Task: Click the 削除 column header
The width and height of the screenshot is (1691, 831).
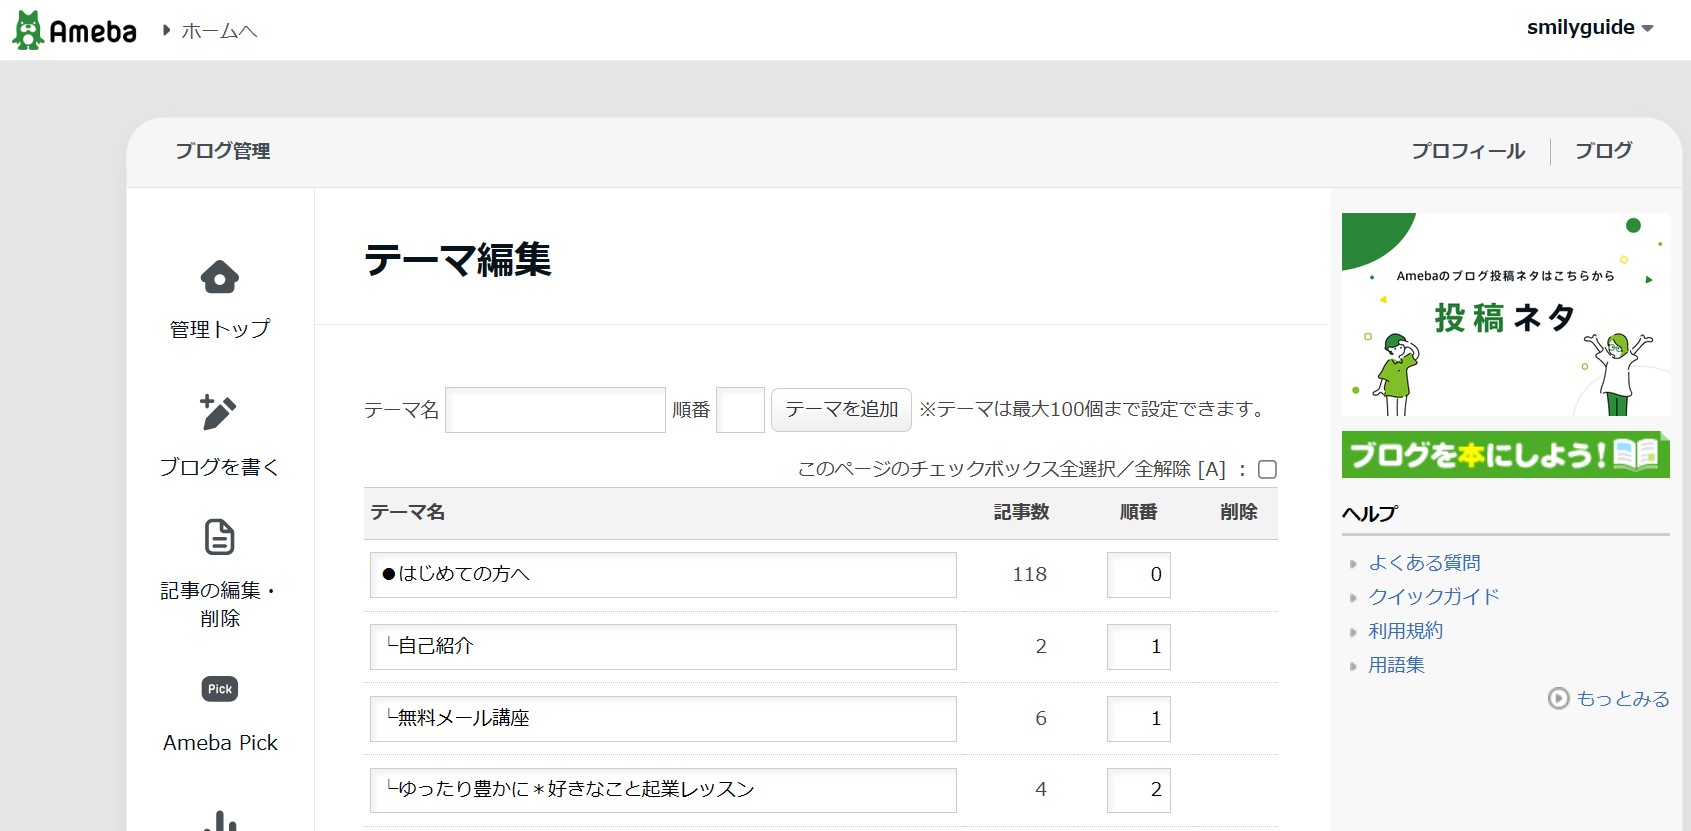Action: click(1239, 512)
